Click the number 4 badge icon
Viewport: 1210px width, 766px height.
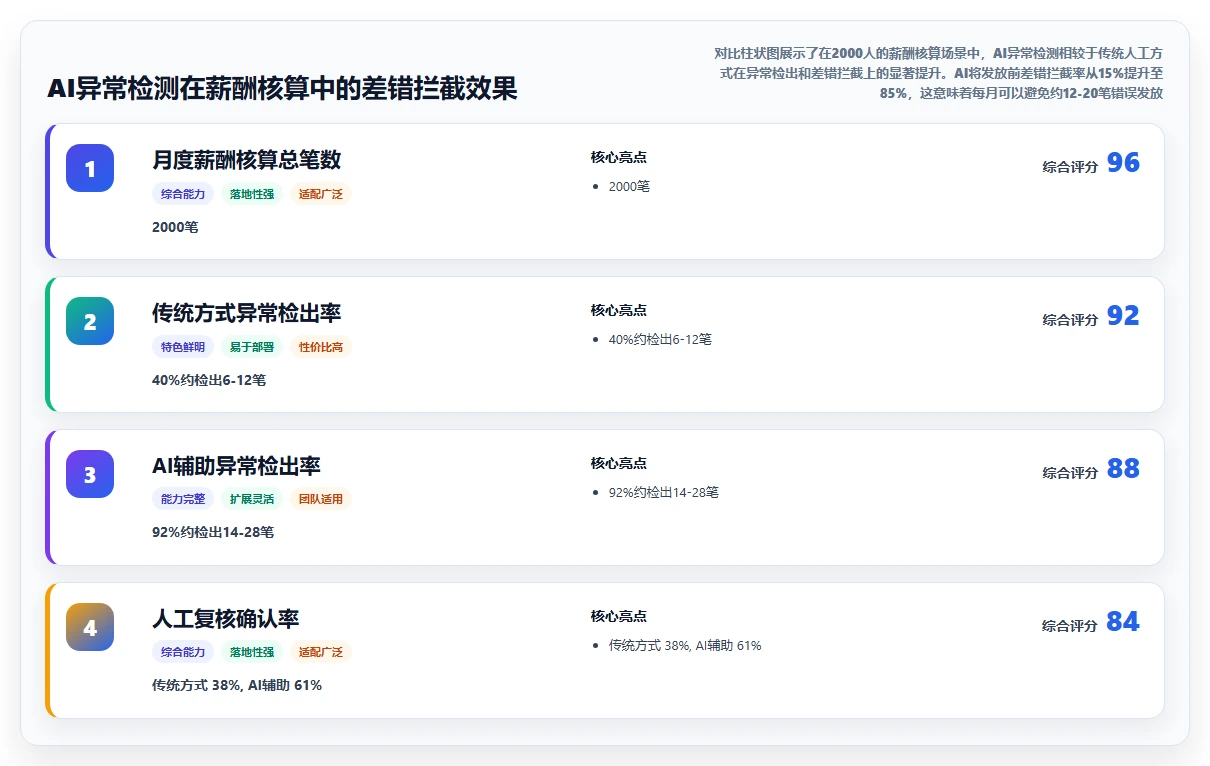(x=90, y=627)
